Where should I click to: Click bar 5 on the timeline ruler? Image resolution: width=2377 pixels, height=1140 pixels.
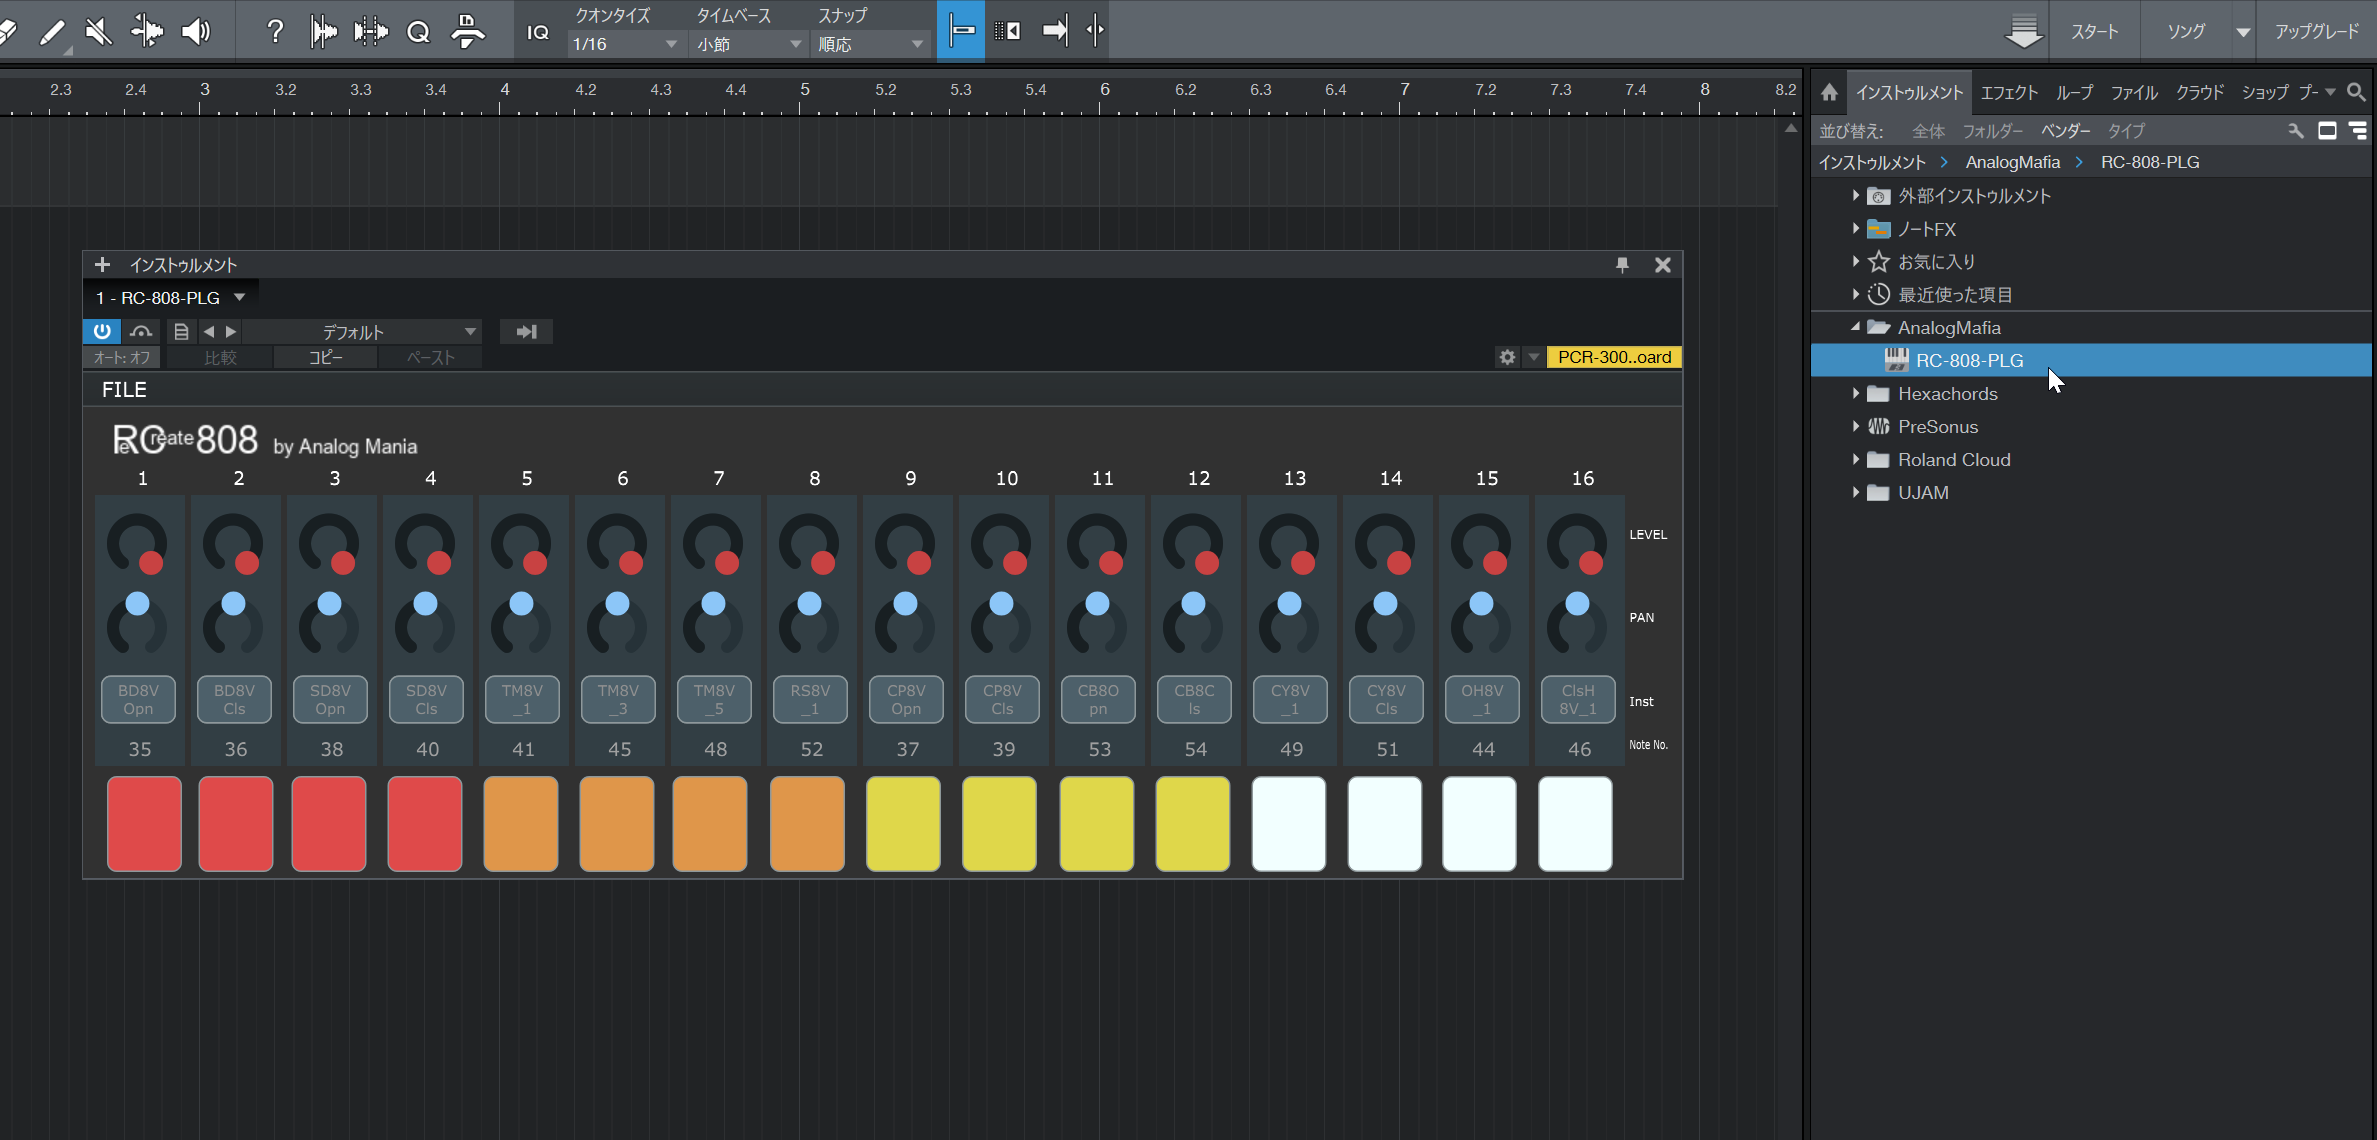pos(805,92)
